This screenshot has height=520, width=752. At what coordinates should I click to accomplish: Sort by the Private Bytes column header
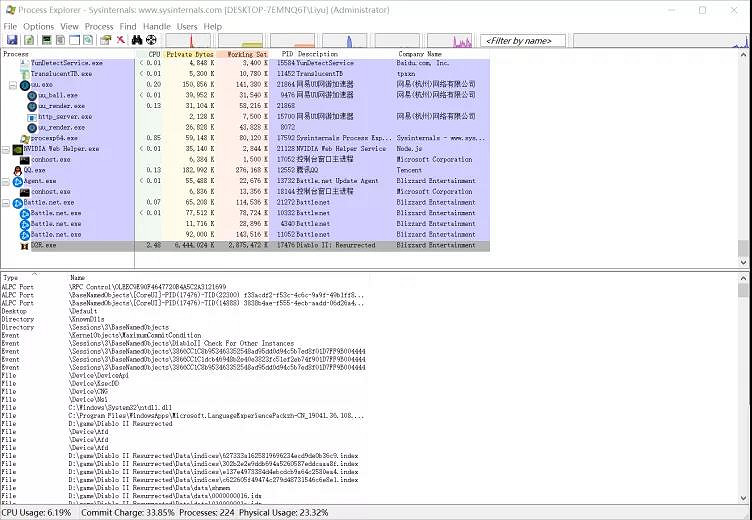point(188,54)
